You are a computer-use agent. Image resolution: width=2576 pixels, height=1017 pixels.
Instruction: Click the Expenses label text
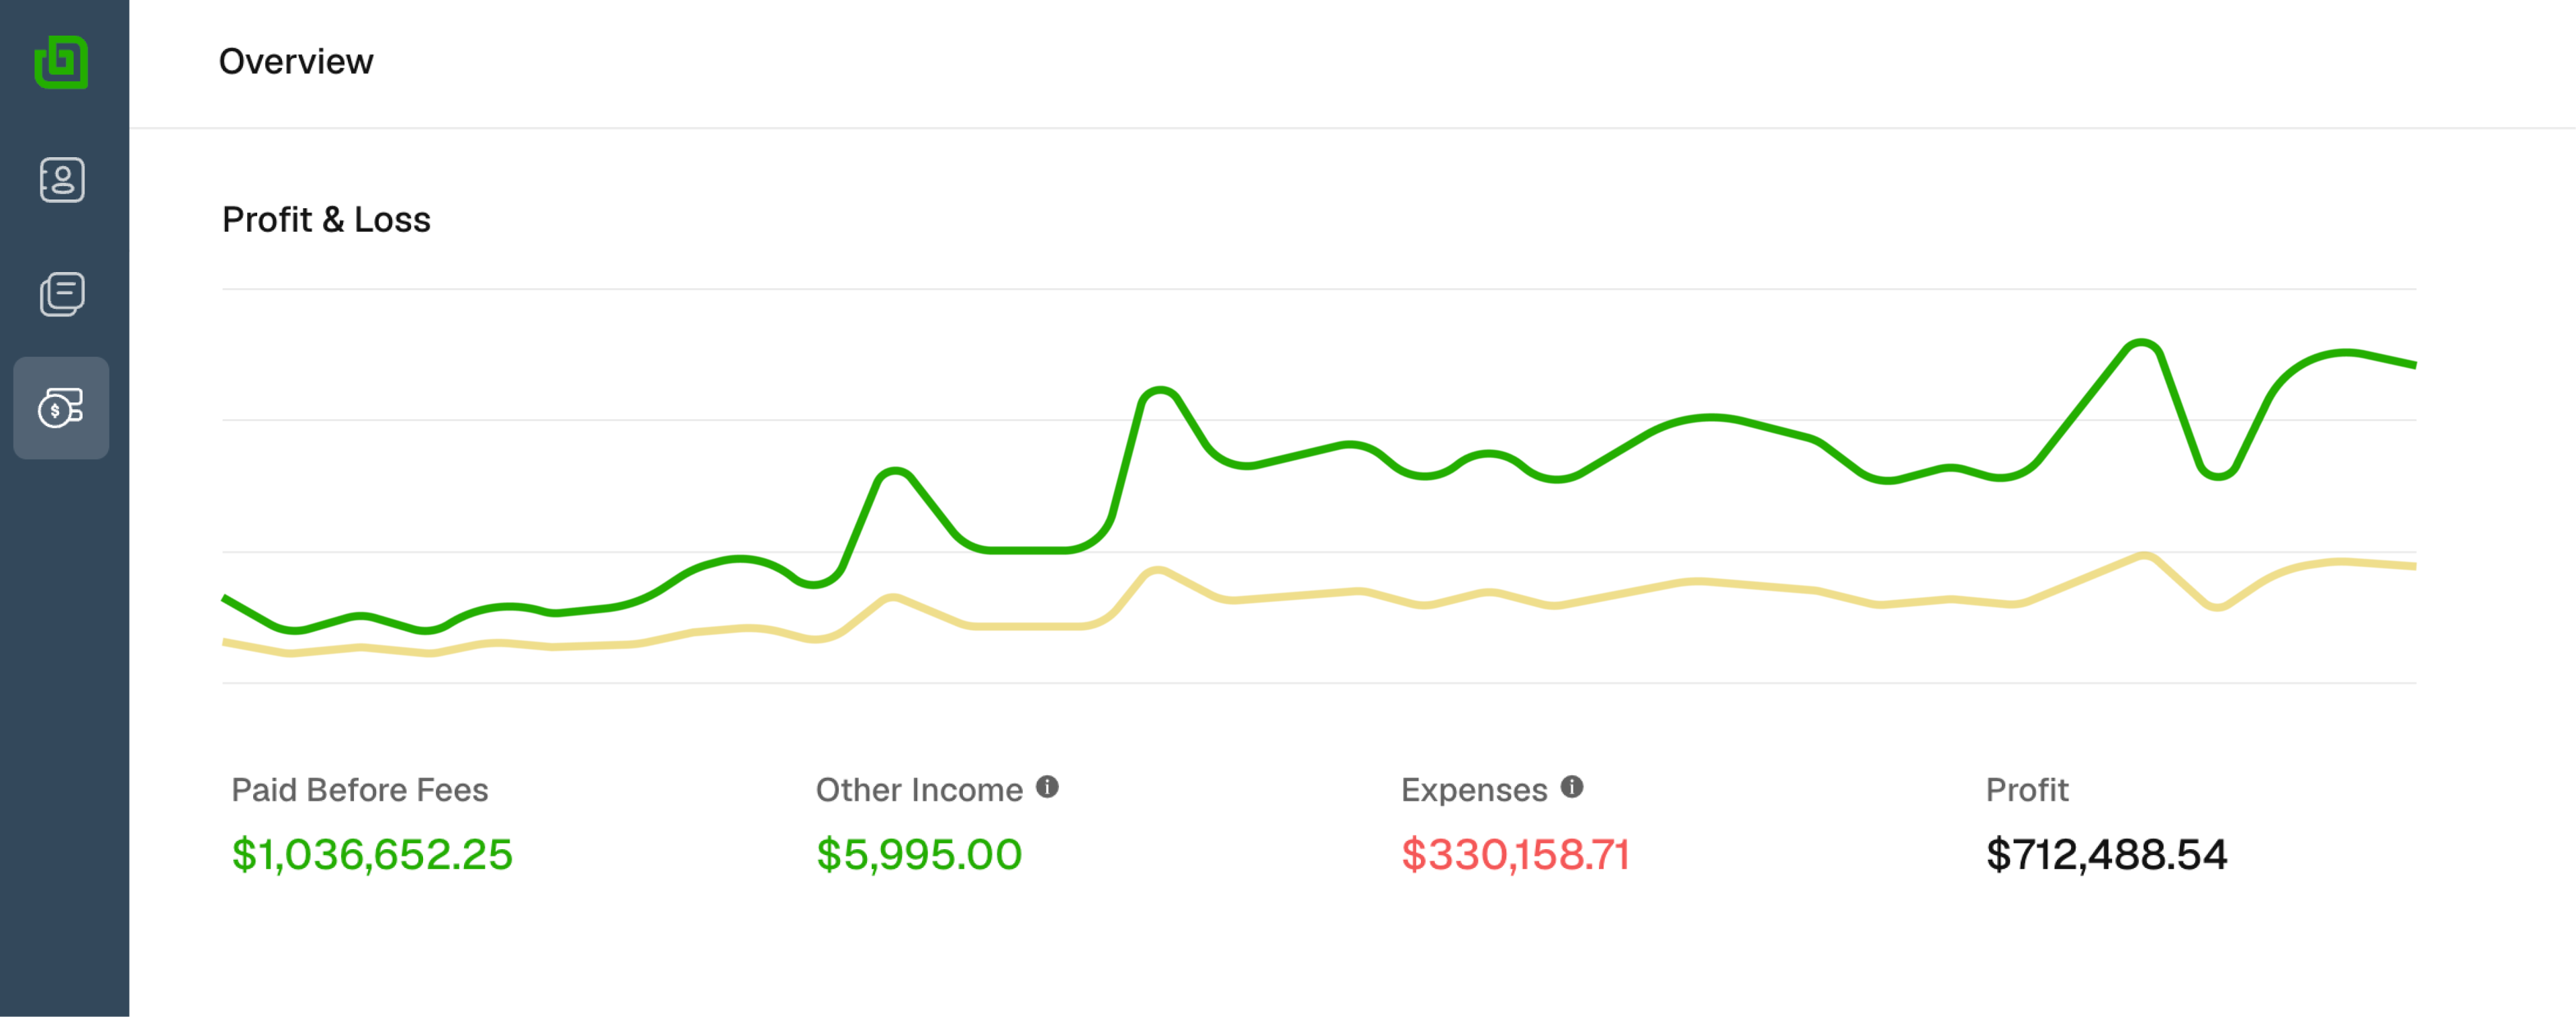tap(1474, 790)
